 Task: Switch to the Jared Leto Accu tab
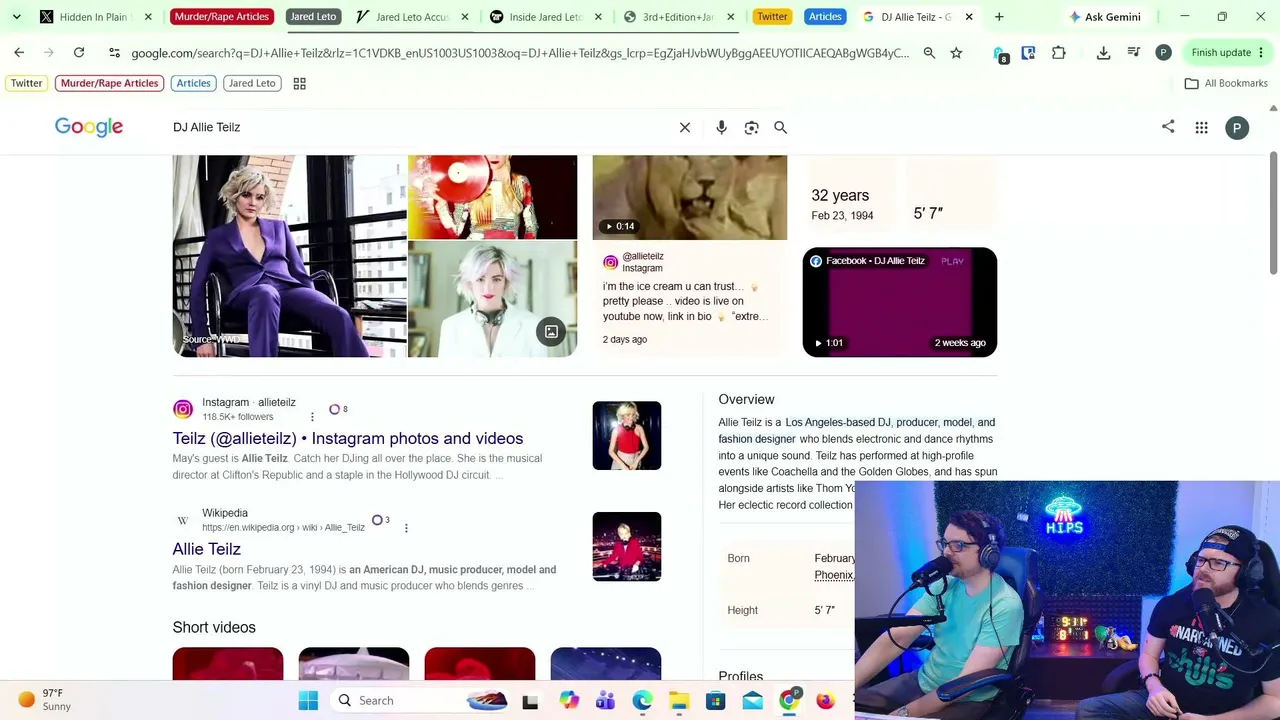pyautogui.click(x=412, y=17)
